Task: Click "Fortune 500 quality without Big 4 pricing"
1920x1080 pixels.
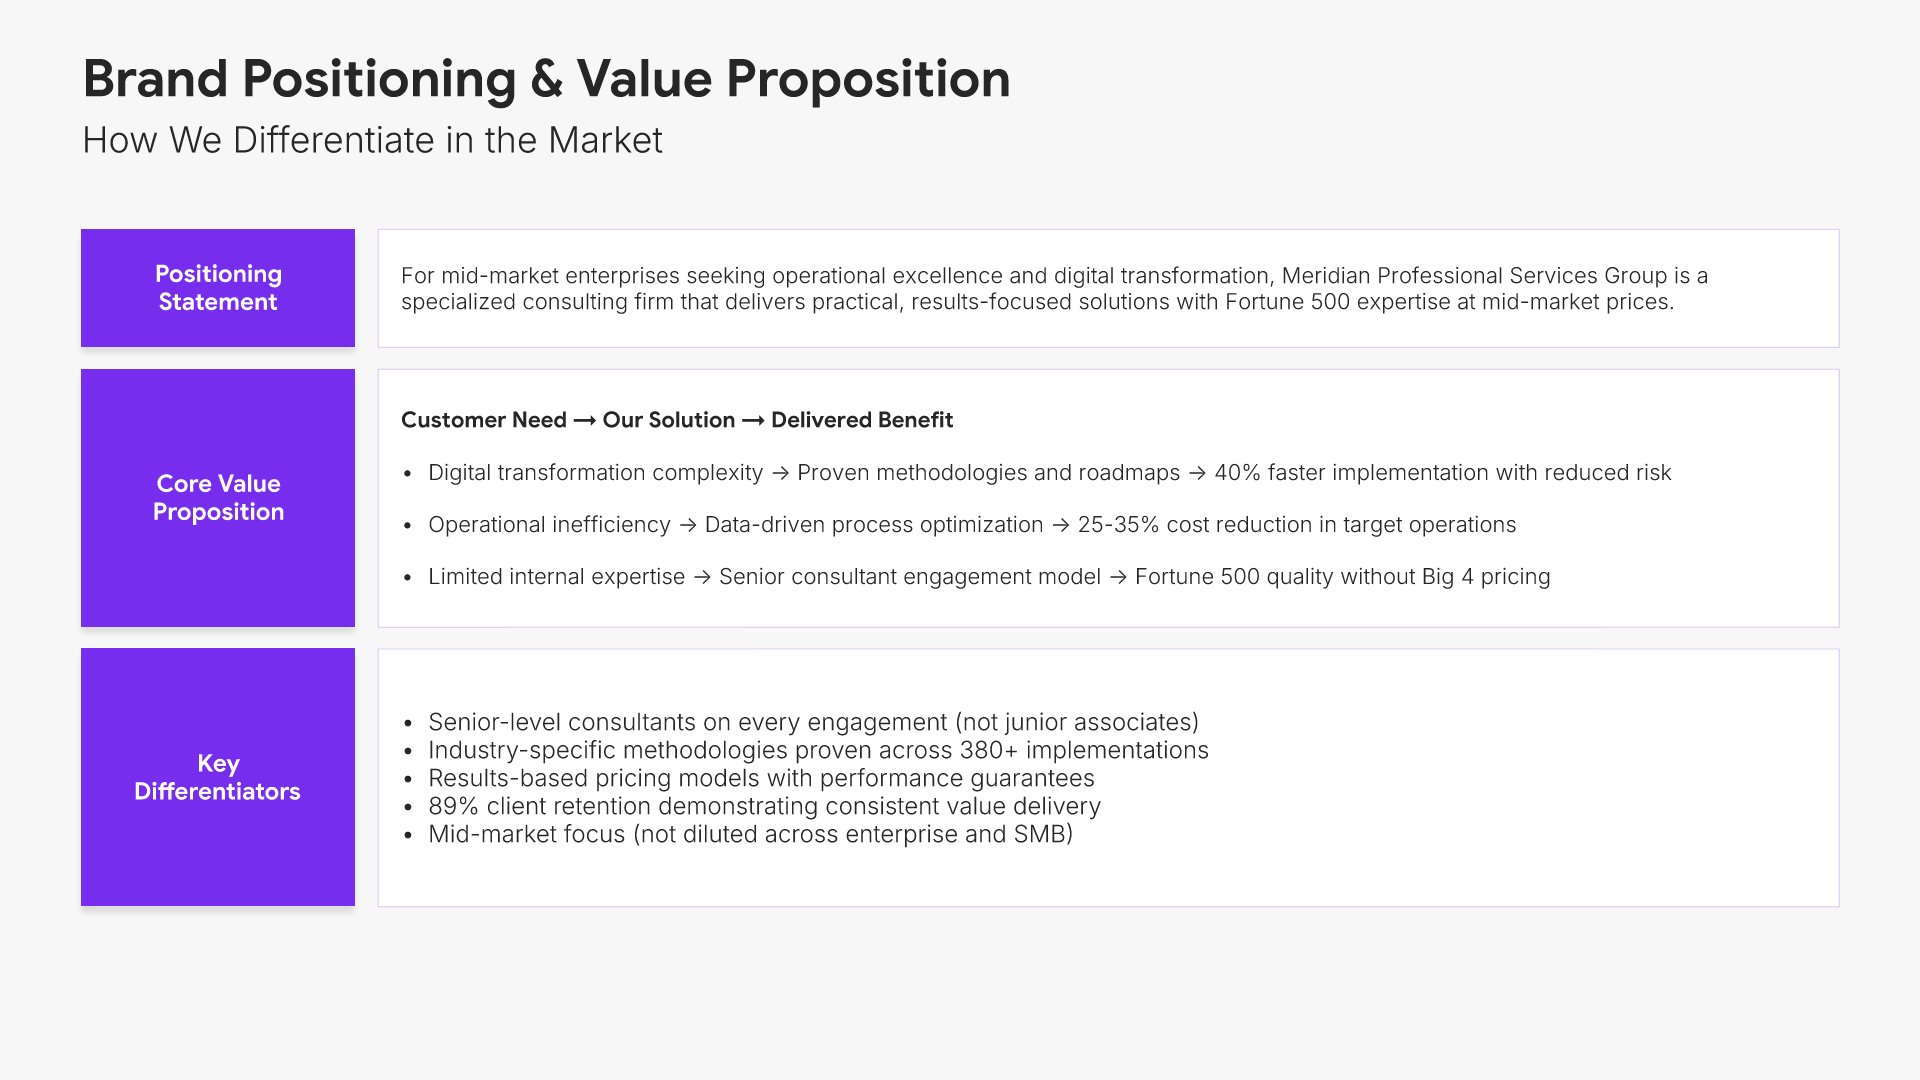Action: click(1342, 577)
